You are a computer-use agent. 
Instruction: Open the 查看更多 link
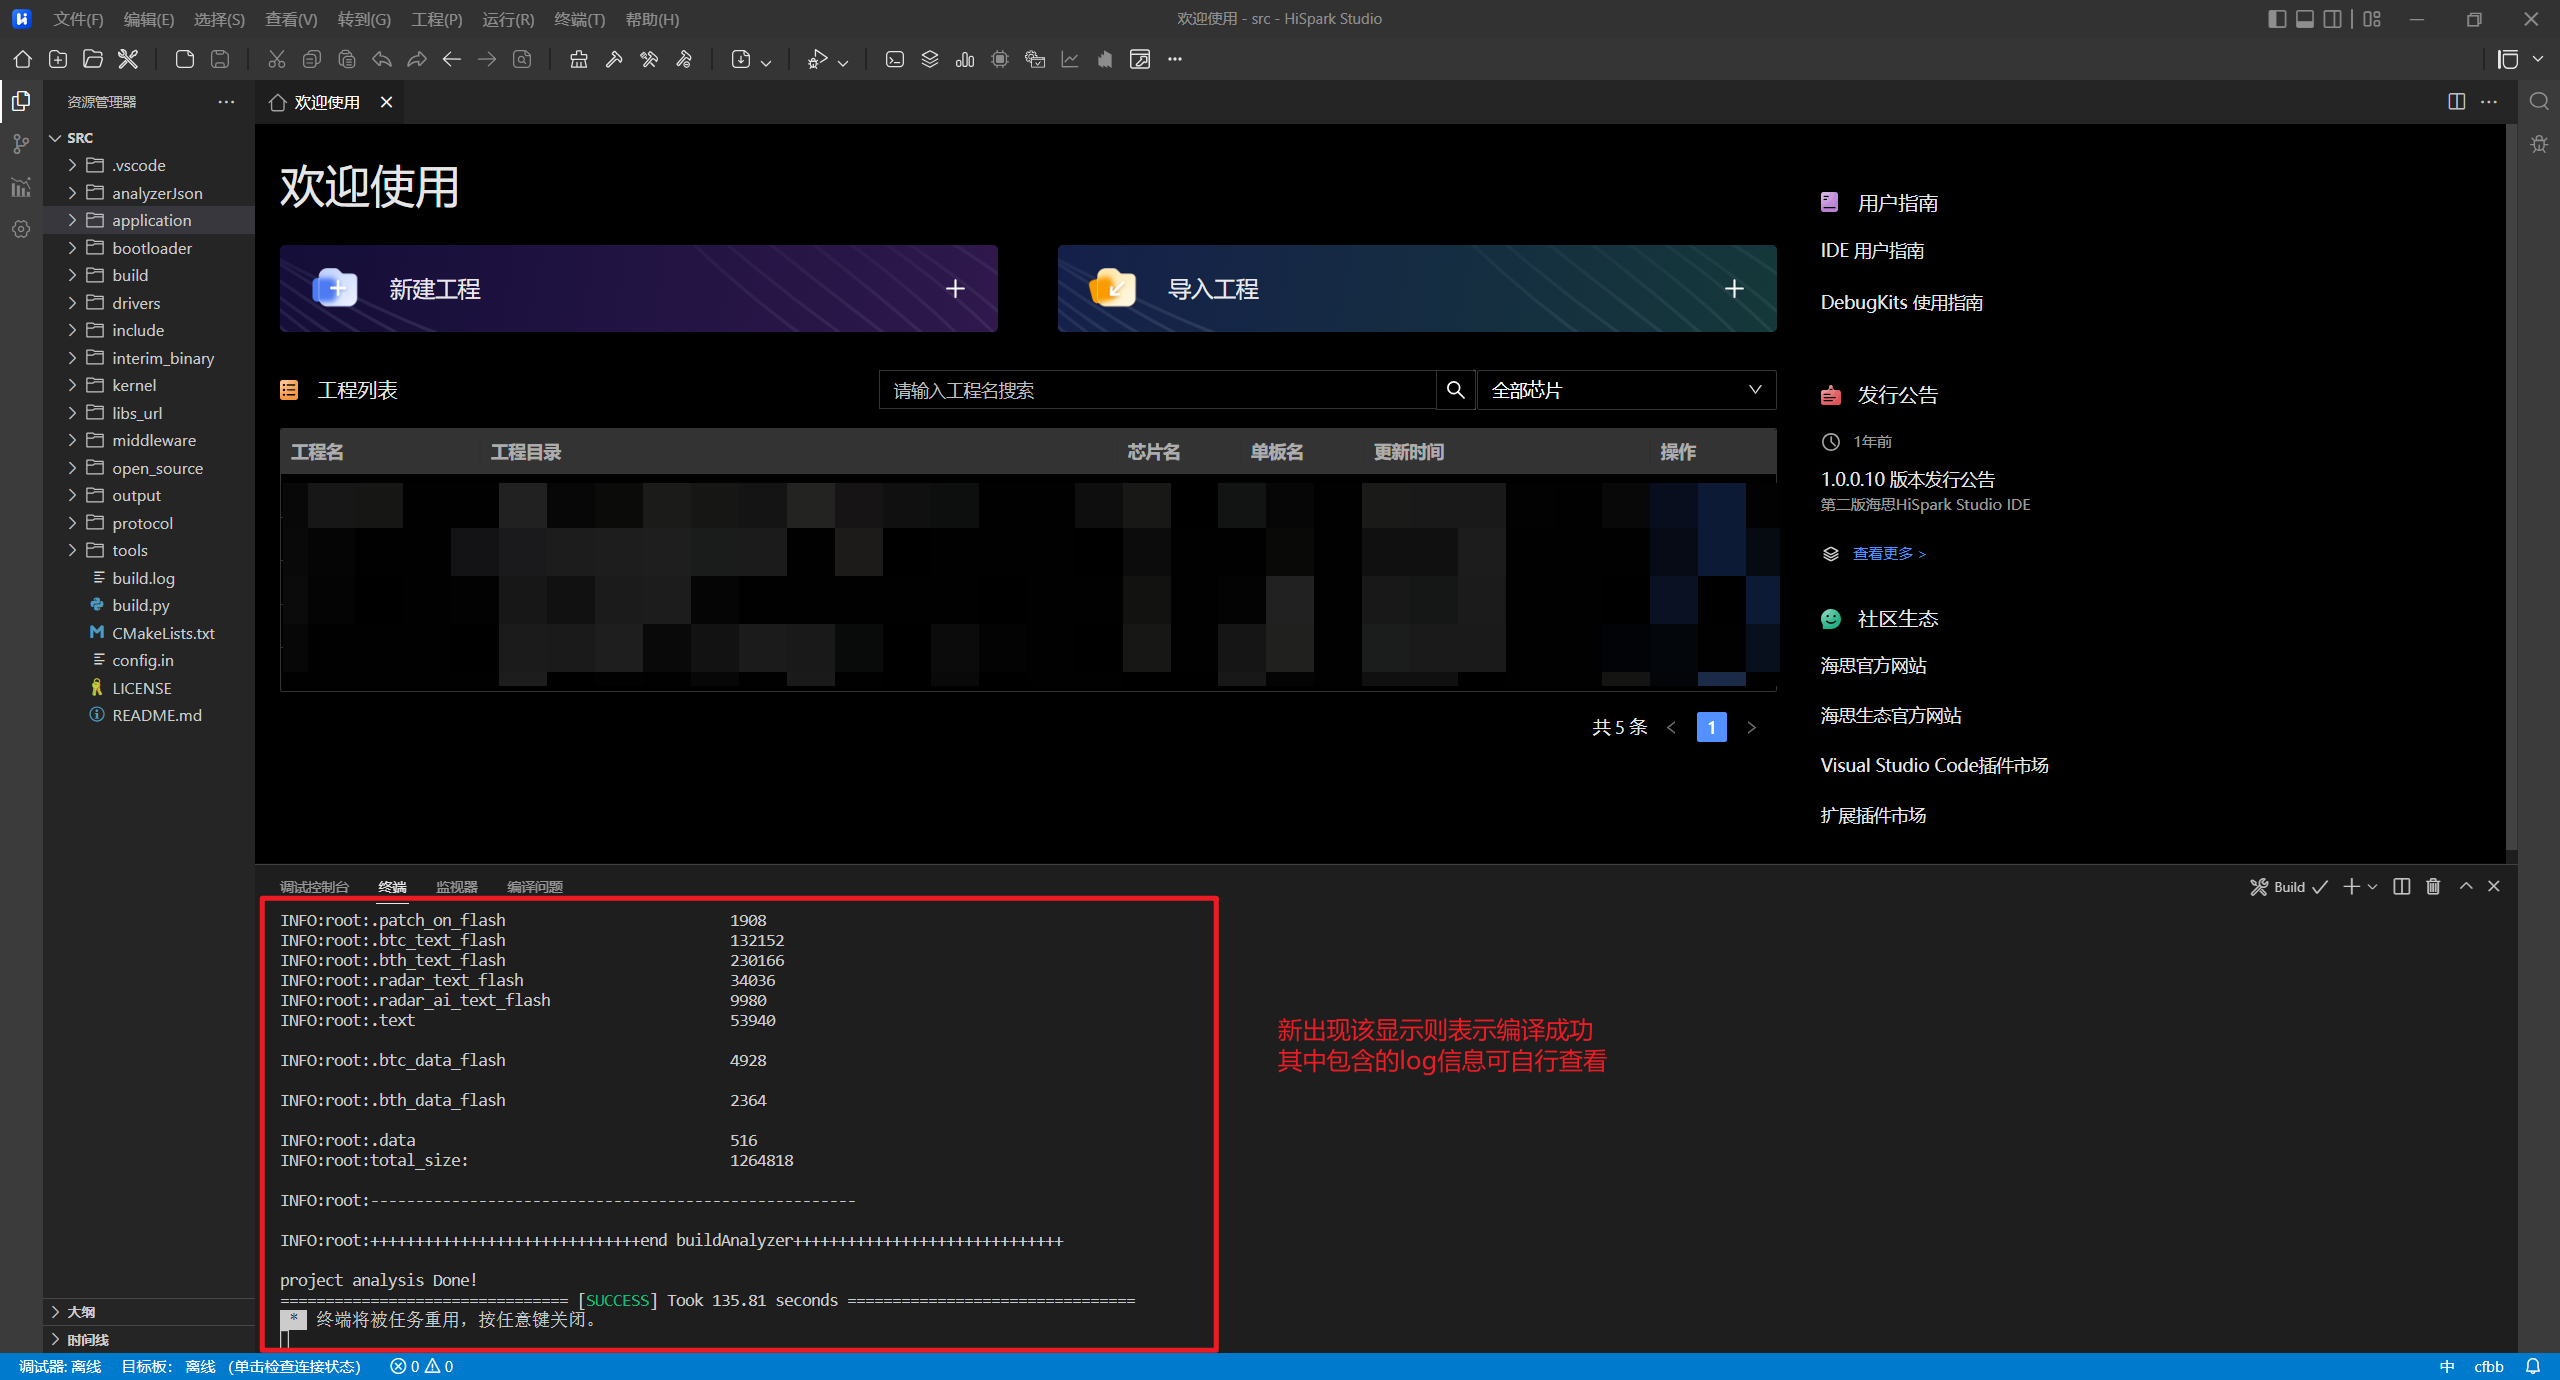coord(1888,554)
